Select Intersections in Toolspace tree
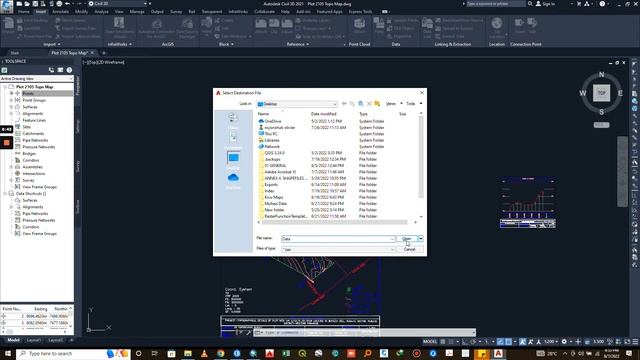 (33, 173)
